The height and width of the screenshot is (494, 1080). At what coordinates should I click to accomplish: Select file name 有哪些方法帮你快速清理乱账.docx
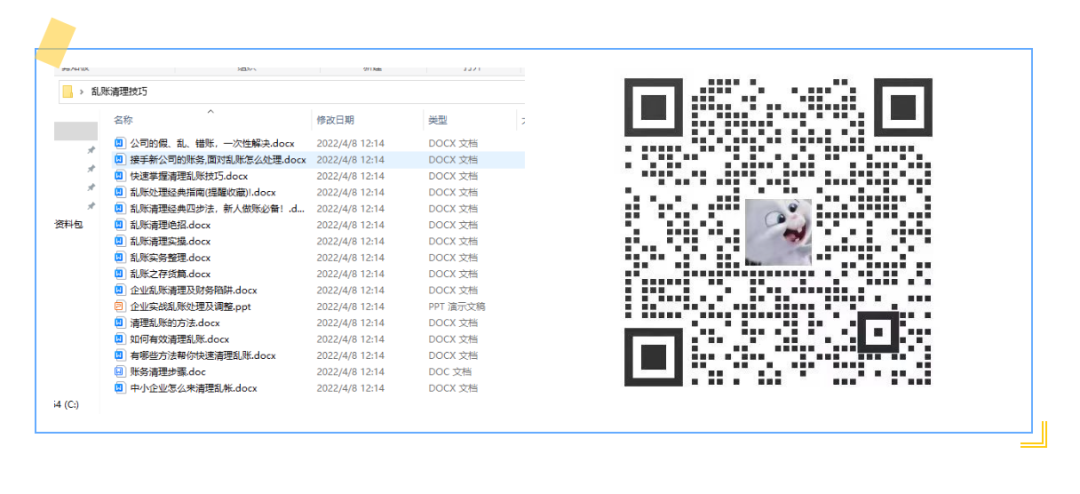coord(202,356)
